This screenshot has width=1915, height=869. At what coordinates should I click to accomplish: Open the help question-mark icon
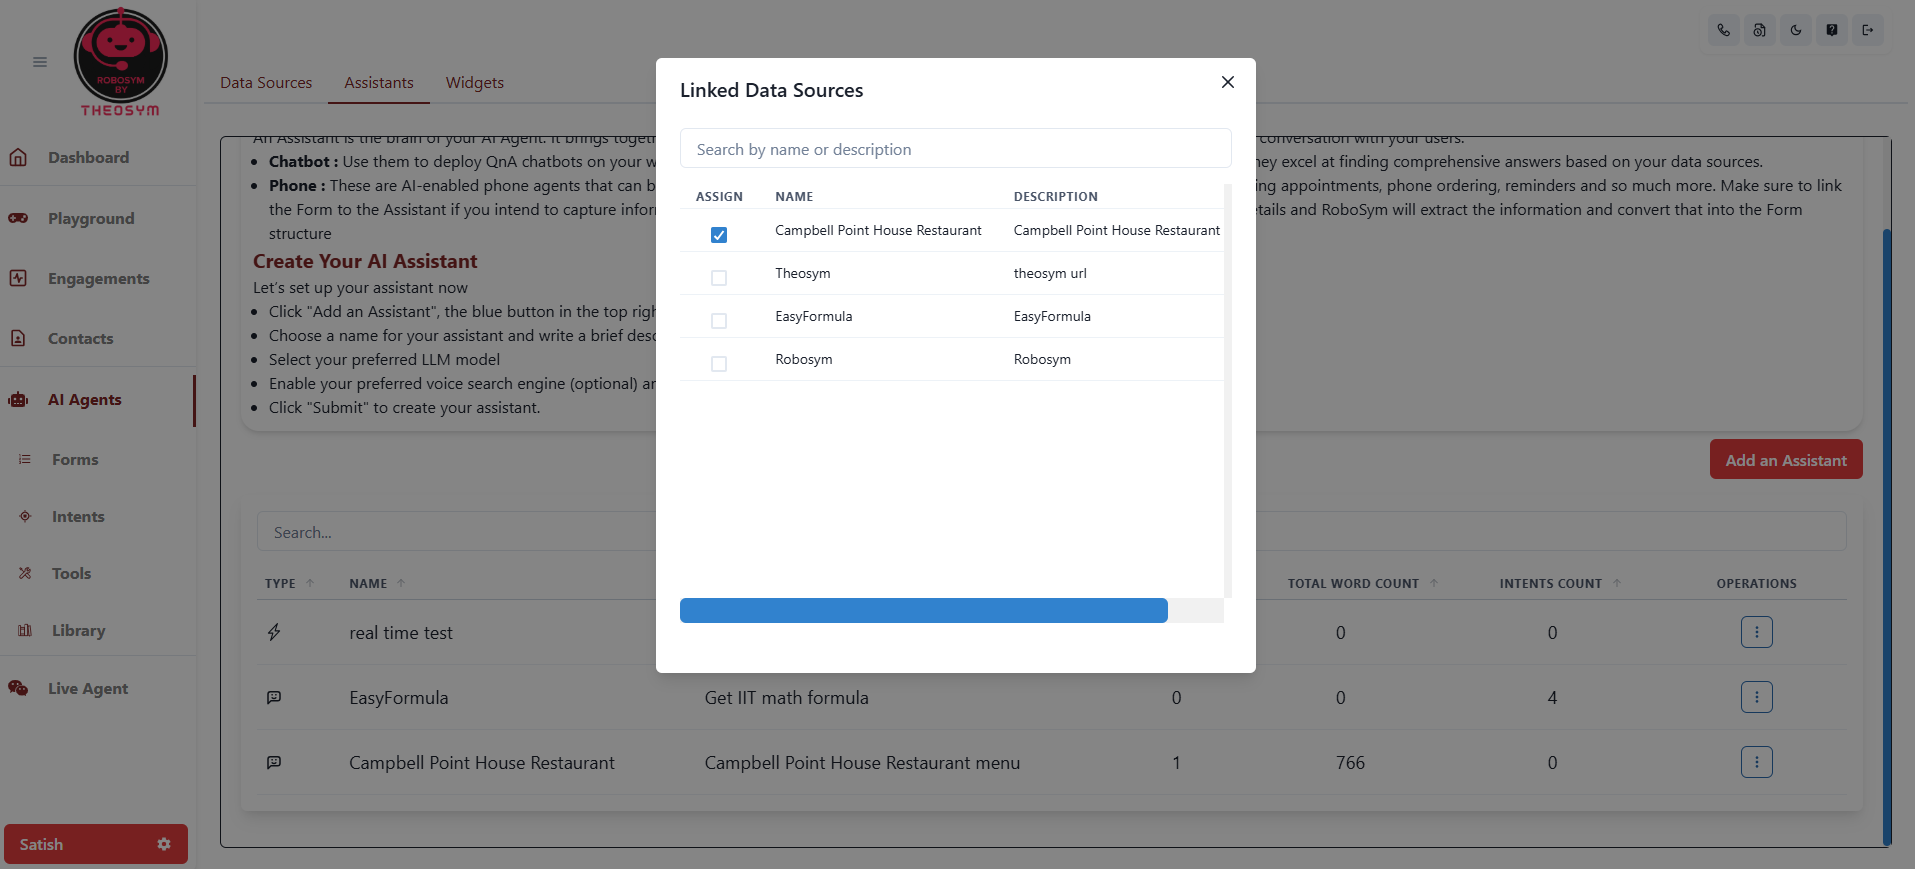1832,30
